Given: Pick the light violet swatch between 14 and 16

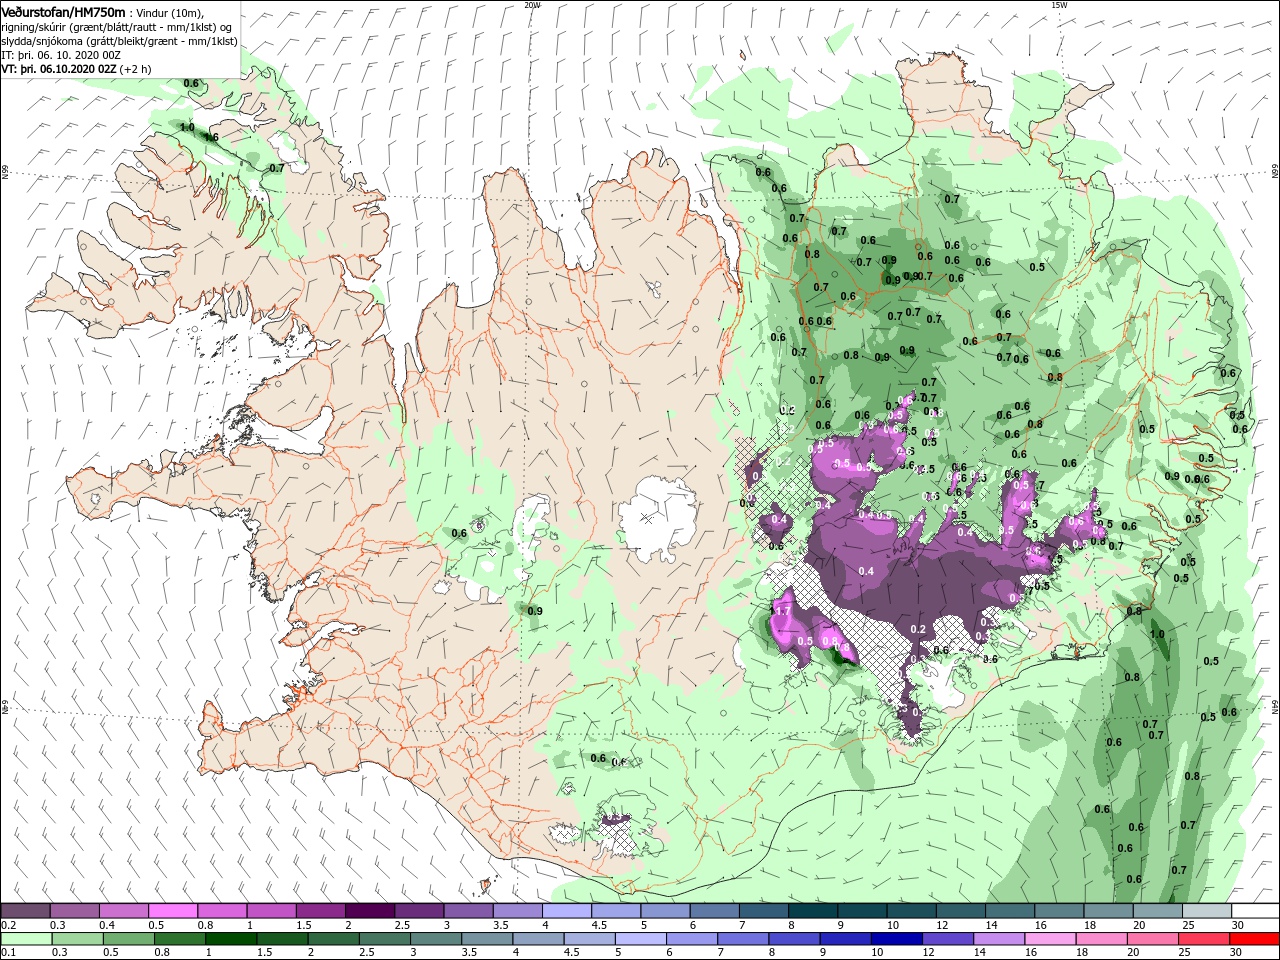Looking at the screenshot, I should pyautogui.click(x=997, y=939).
